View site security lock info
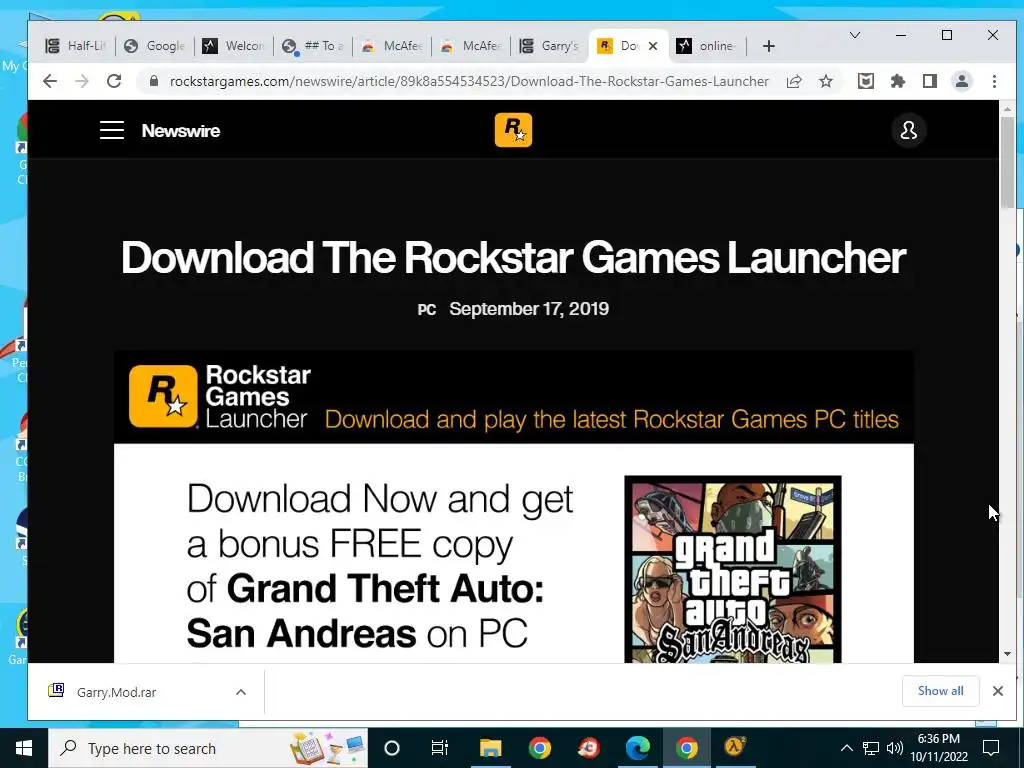Viewport: 1024px width, 768px height. click(x=153, y=81)
